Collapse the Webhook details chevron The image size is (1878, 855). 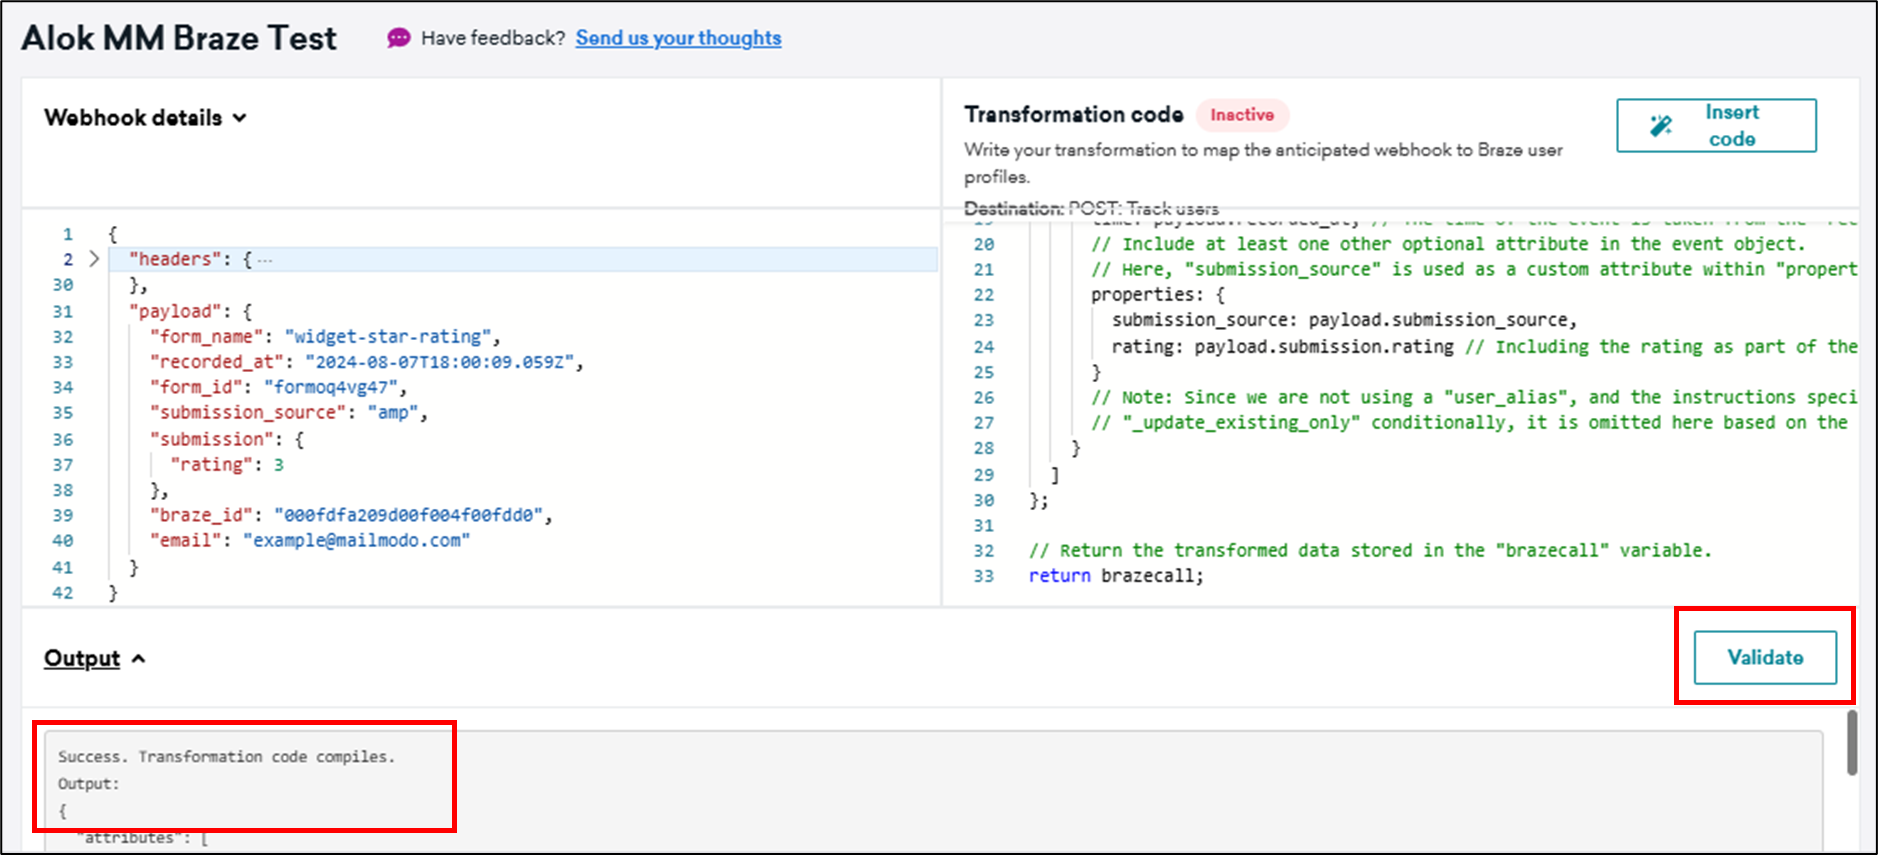click(x=240, y=118)
